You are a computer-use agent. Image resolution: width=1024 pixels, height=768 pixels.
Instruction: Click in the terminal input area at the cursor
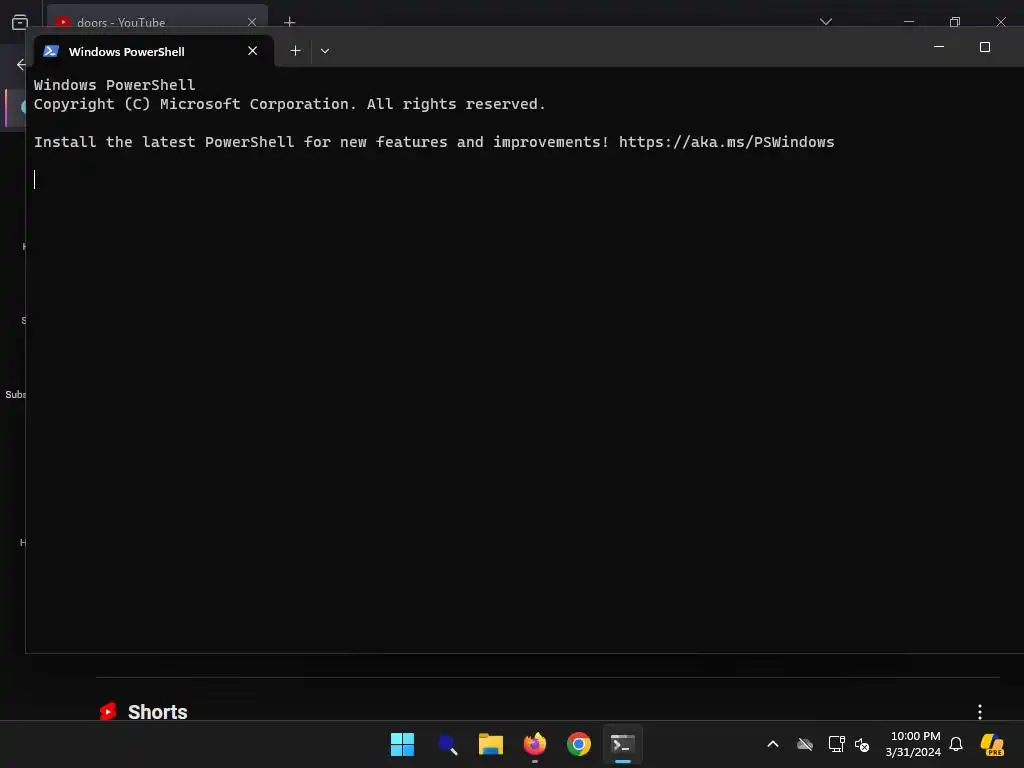pos(35,180)
